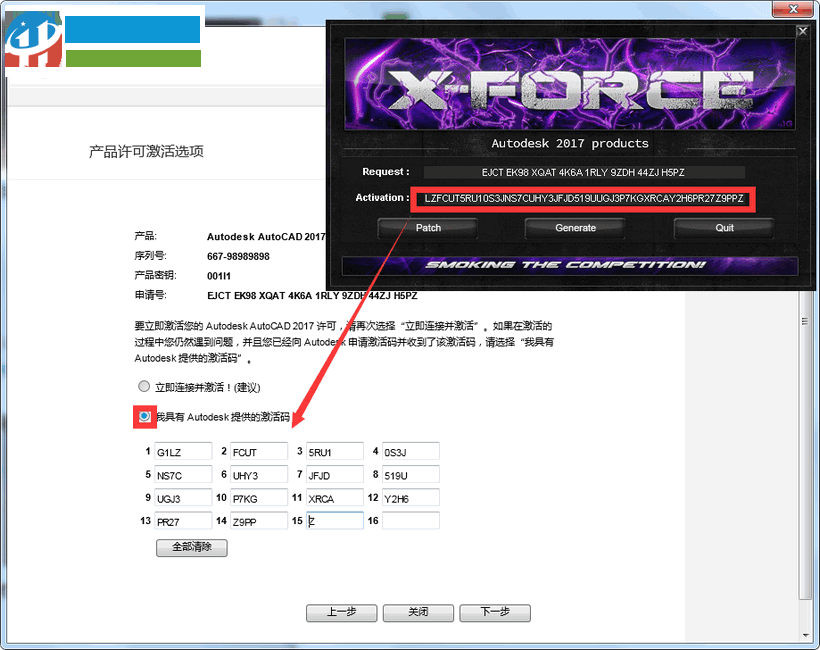Click activation field 15 containing Z
Viewport: 820px width, 650px height.
point(335,520)
